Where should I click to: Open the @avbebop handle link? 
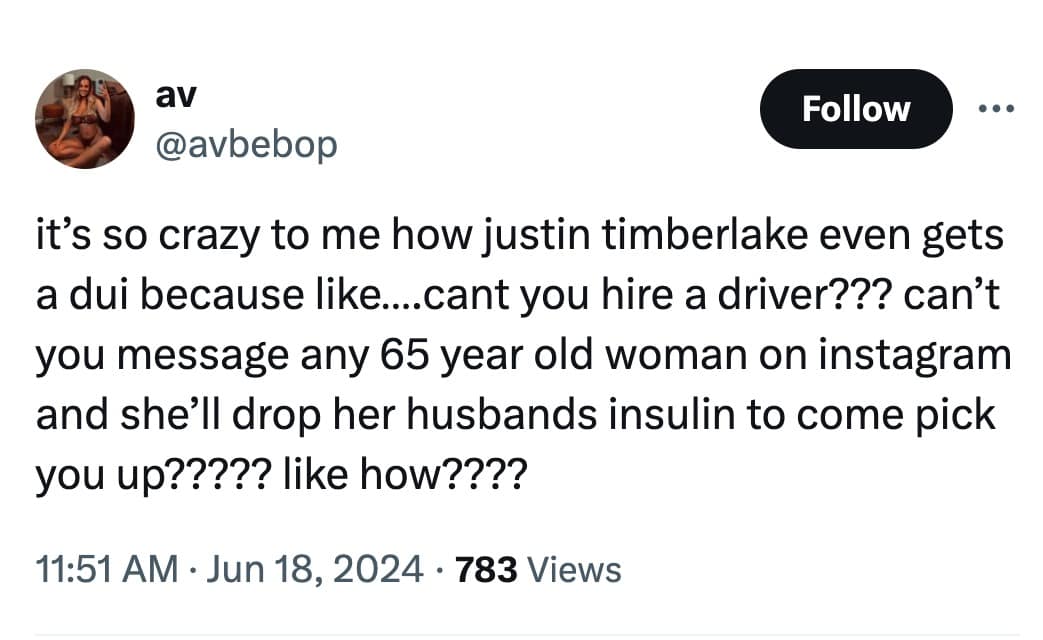pyautogui.click(x=245, y=145)
